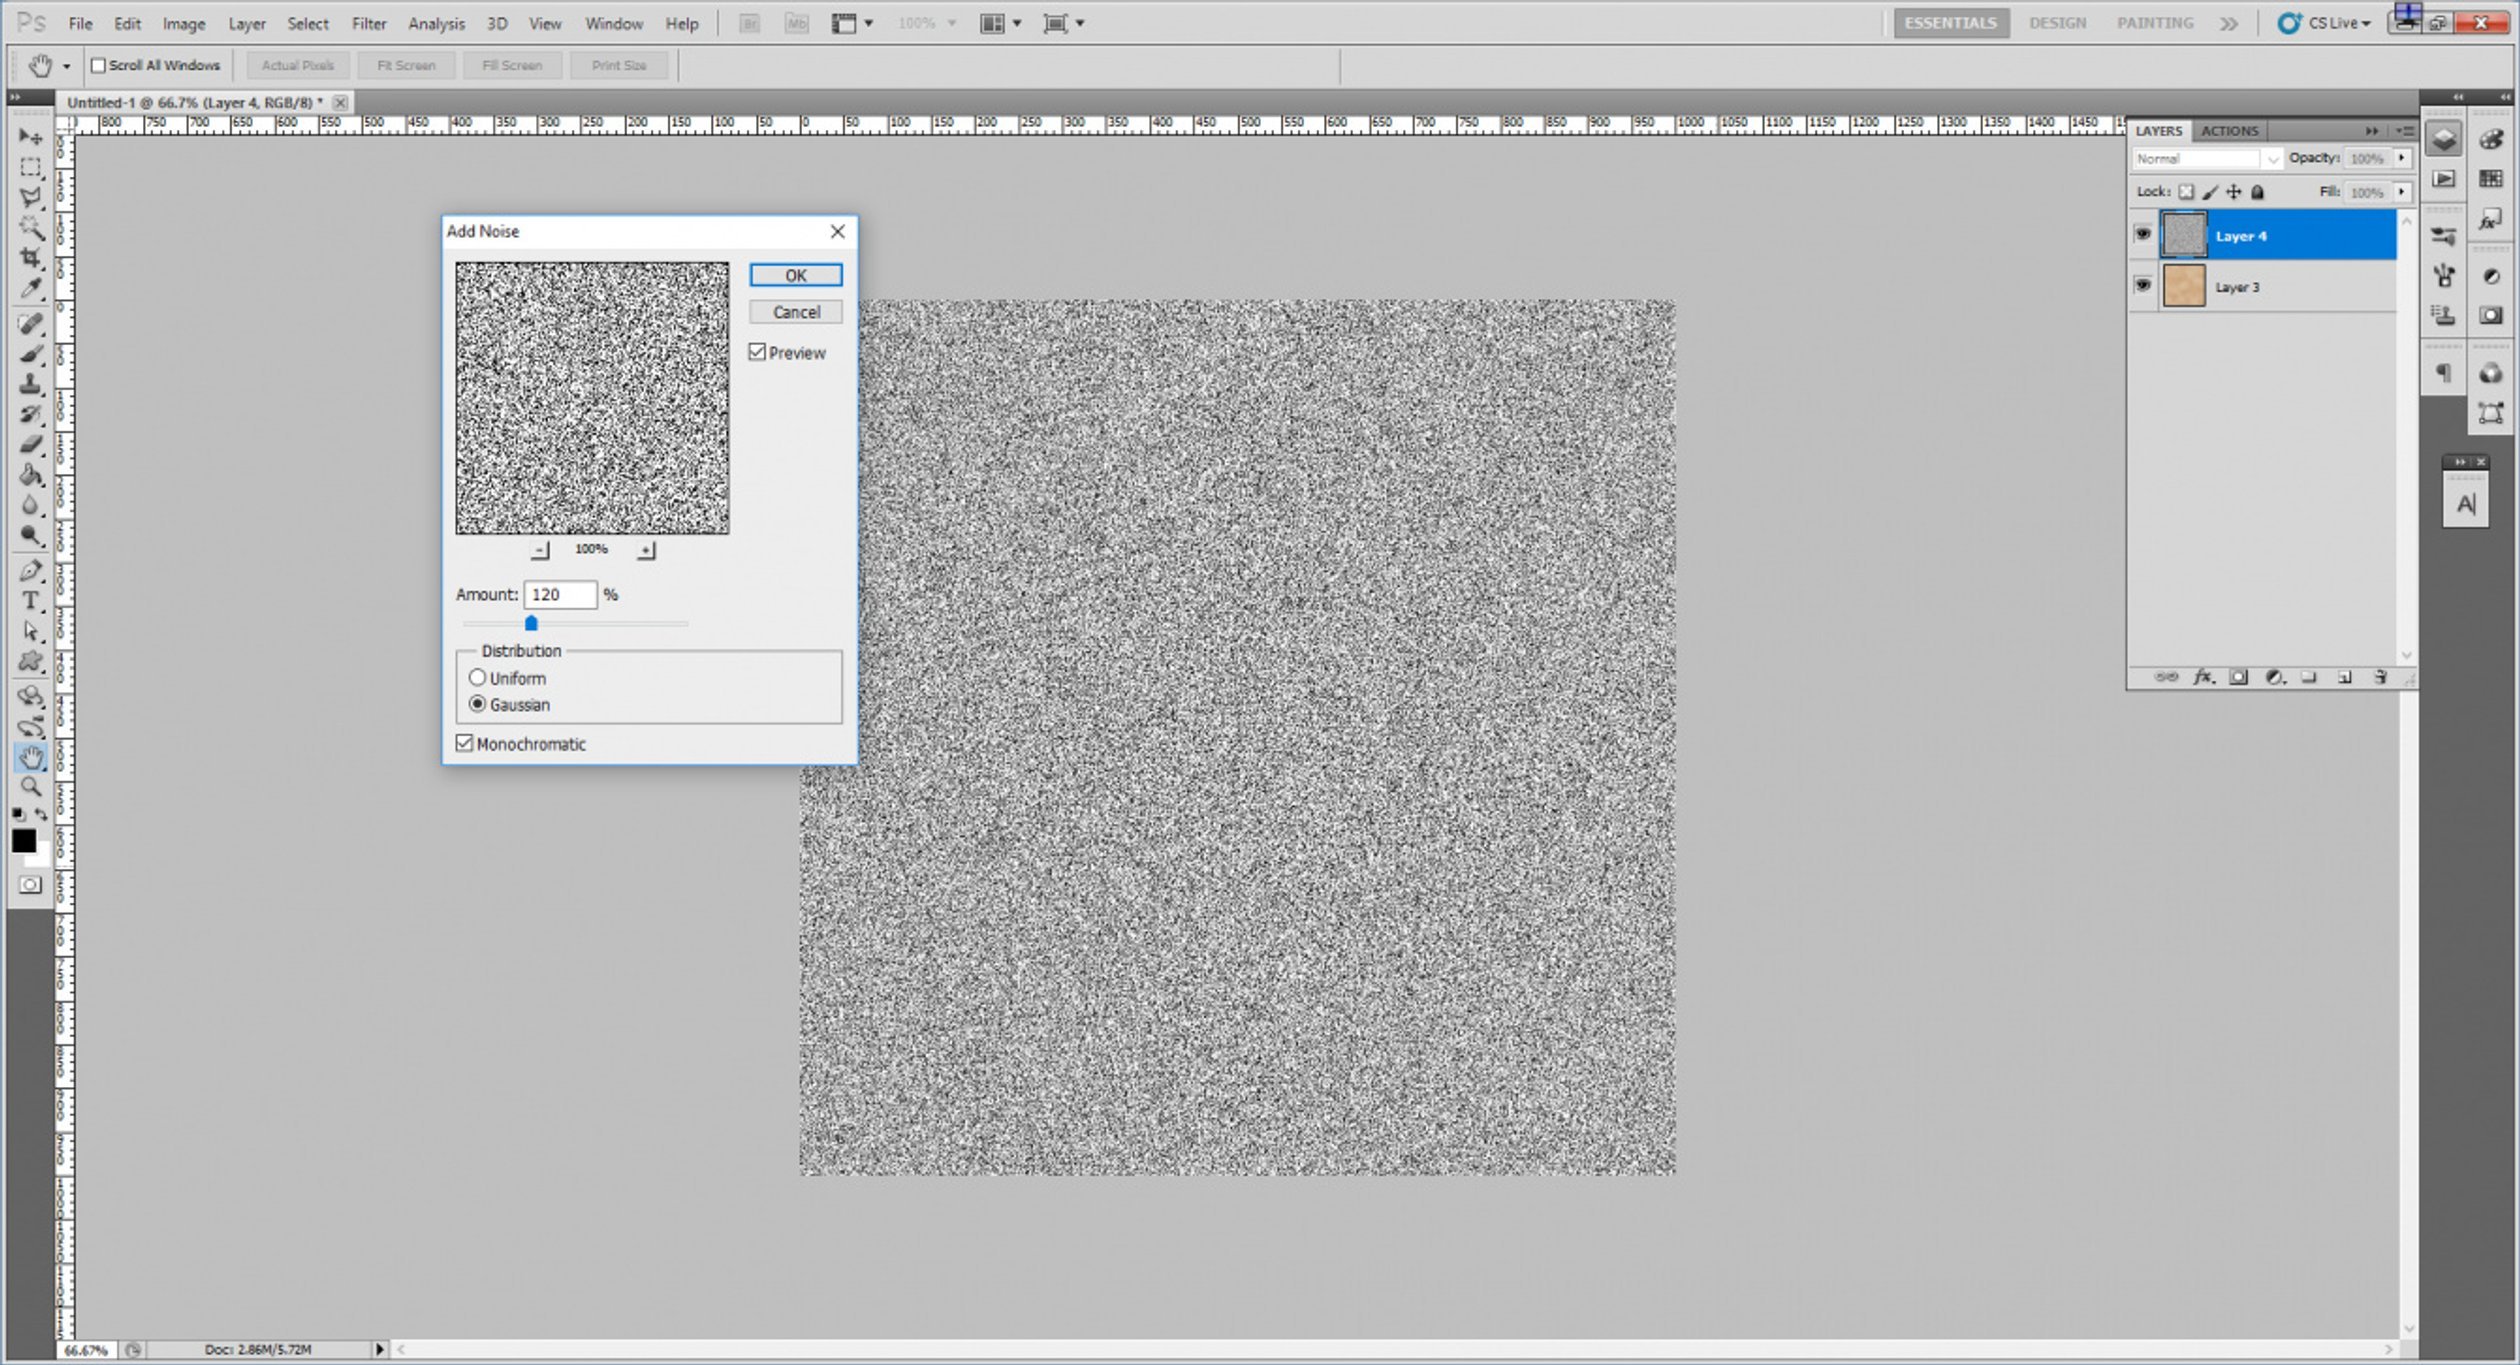Toggle the Monochromatic checkbox

[464, 743]
